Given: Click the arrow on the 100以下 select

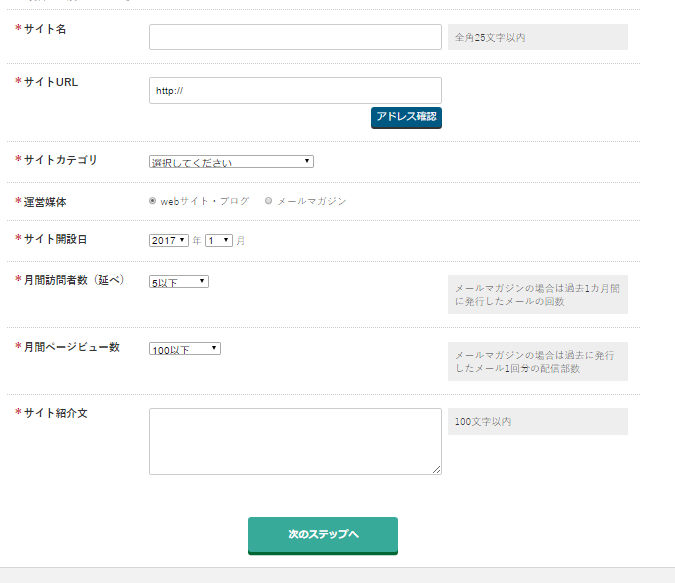Looking at the screenshot, I should [214, 348].
